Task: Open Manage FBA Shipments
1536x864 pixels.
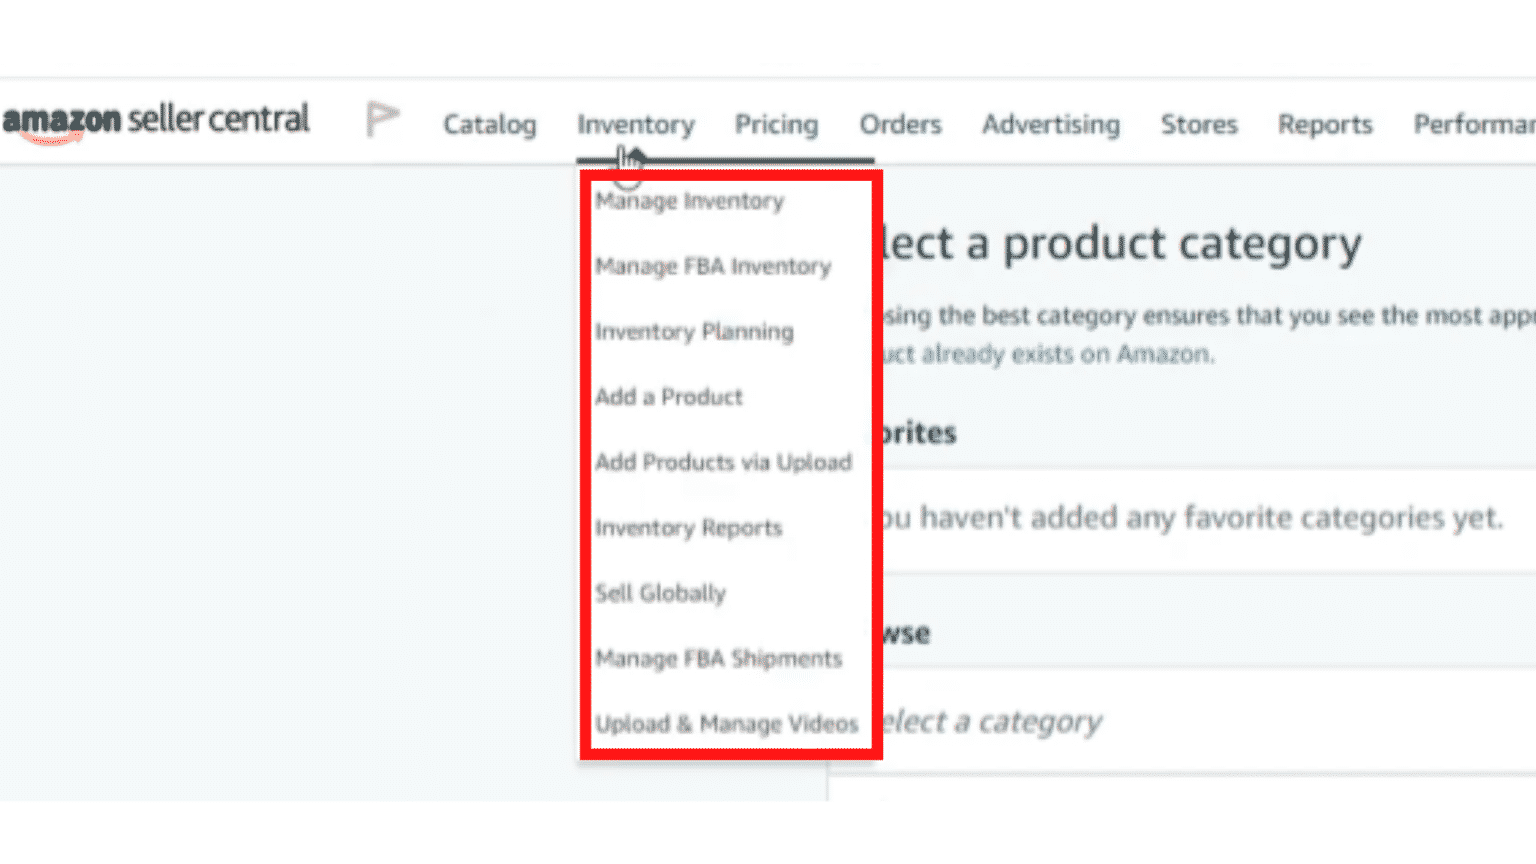Action: click(x=718, y=658)
